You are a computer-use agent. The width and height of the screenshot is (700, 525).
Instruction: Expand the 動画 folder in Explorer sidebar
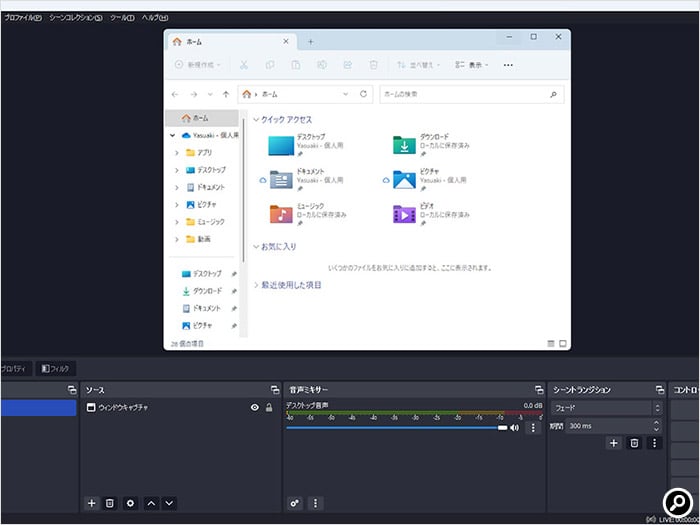click(177, 239)
